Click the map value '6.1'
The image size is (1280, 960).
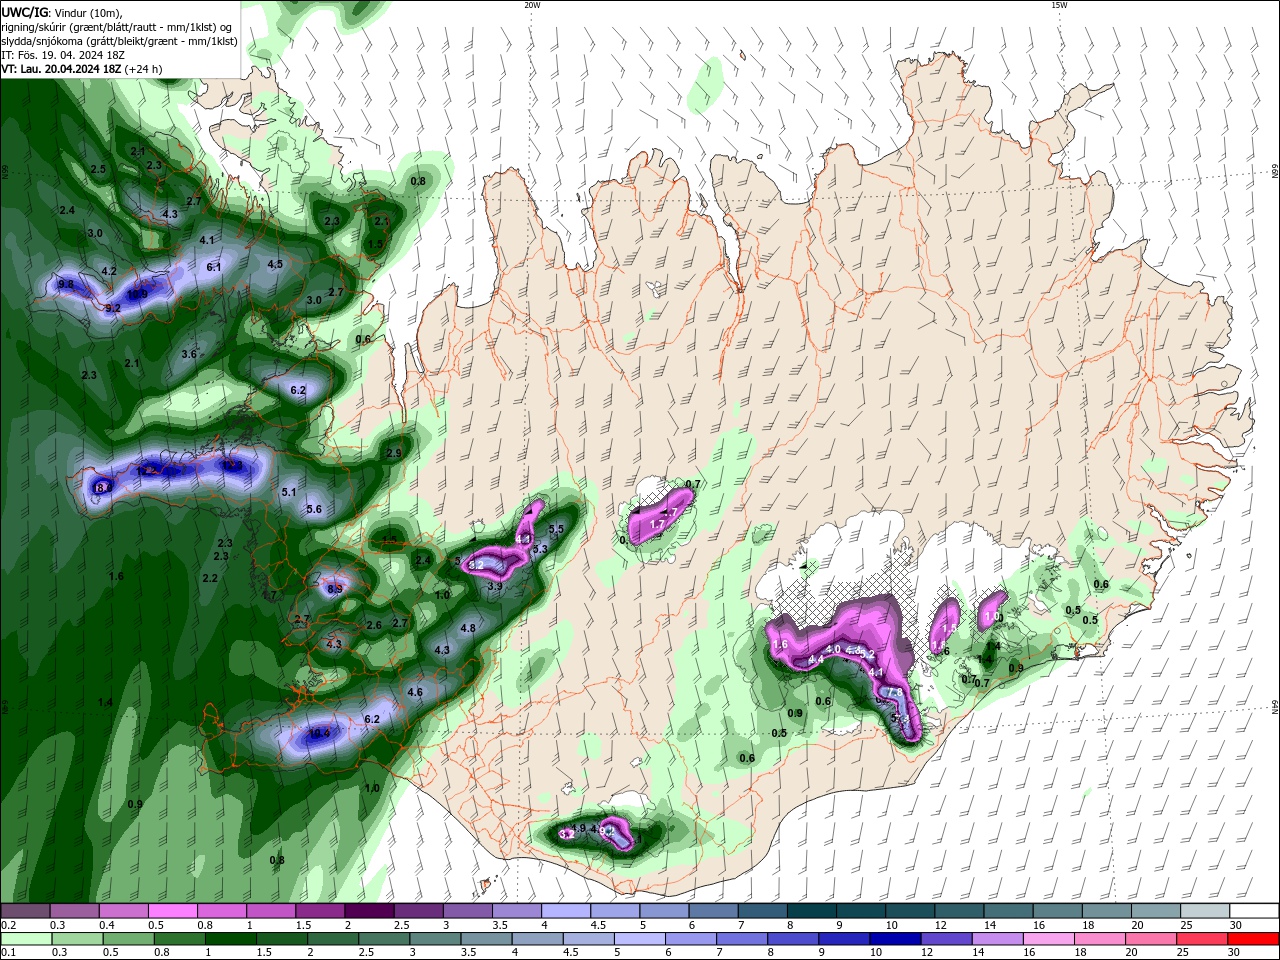pyautogui.click(x=214, y=268)
